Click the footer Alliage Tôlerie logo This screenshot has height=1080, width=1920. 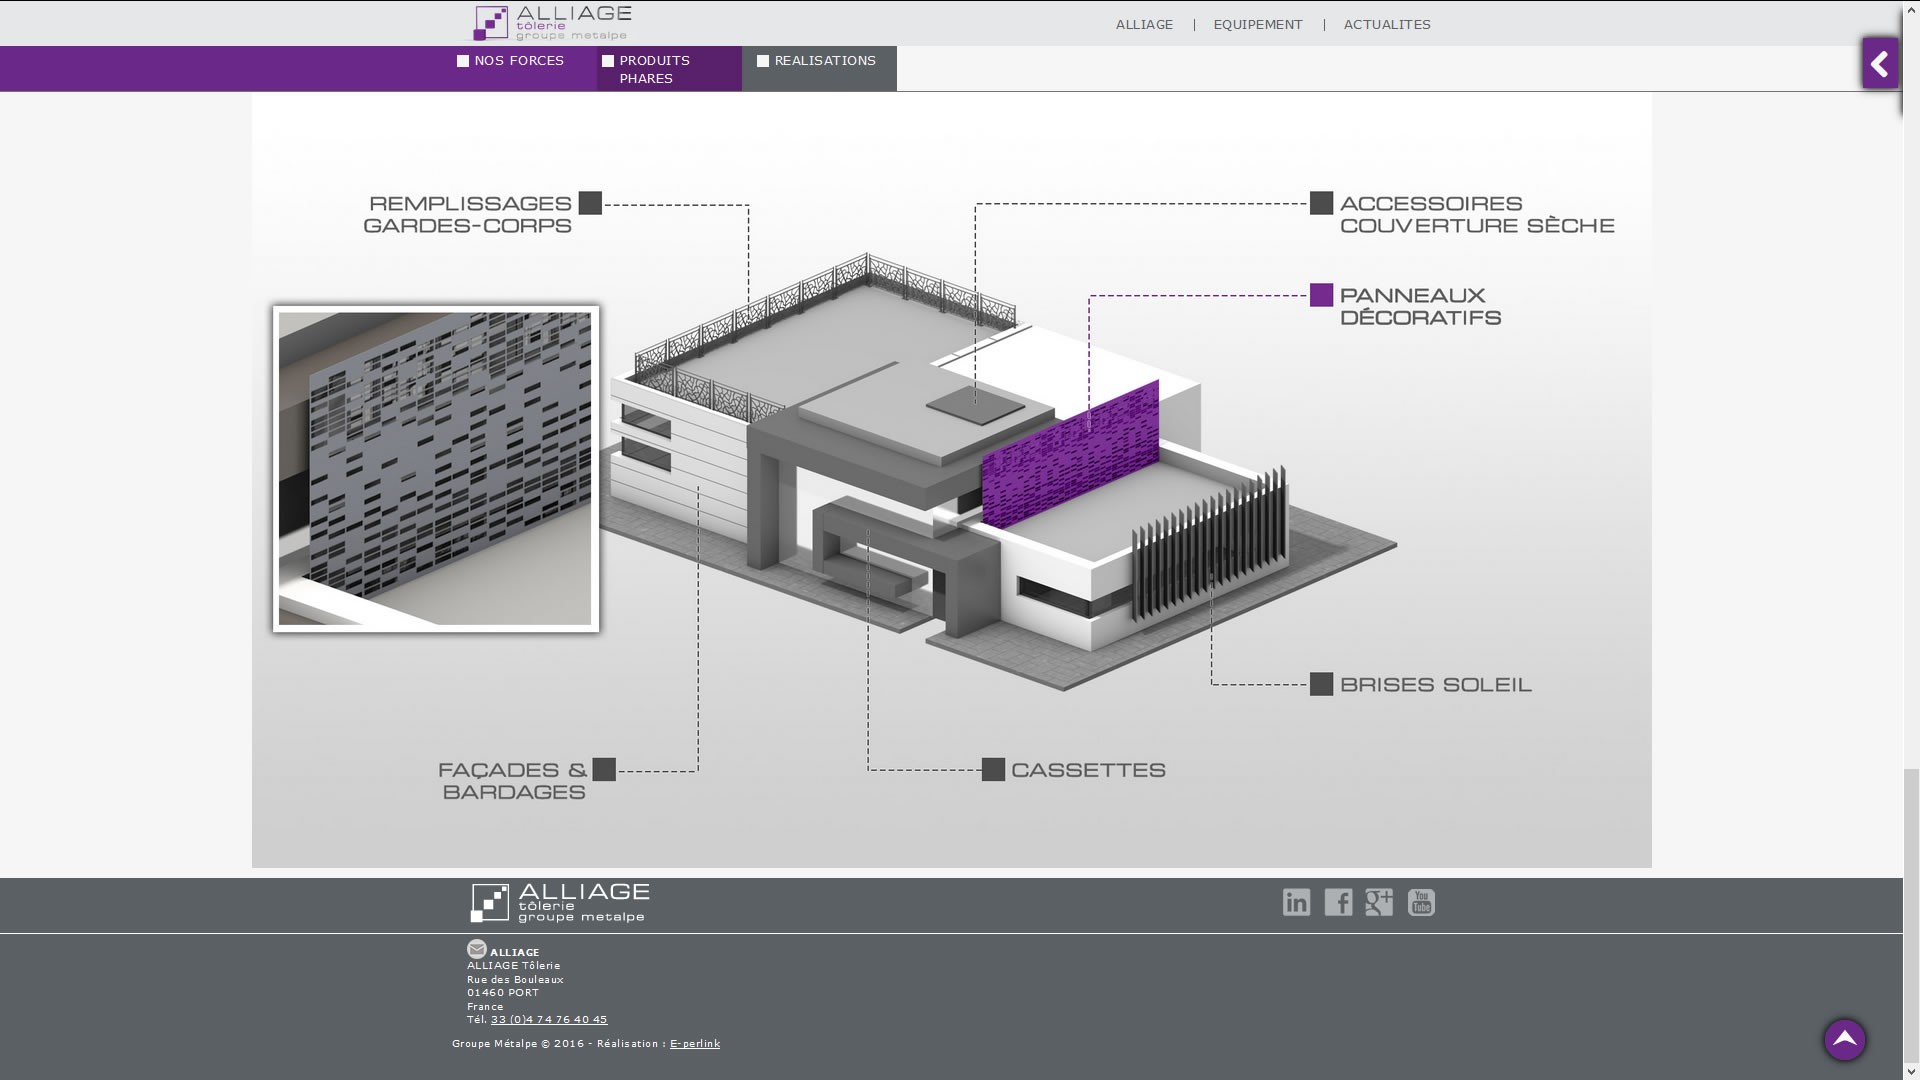pos(560,903)
